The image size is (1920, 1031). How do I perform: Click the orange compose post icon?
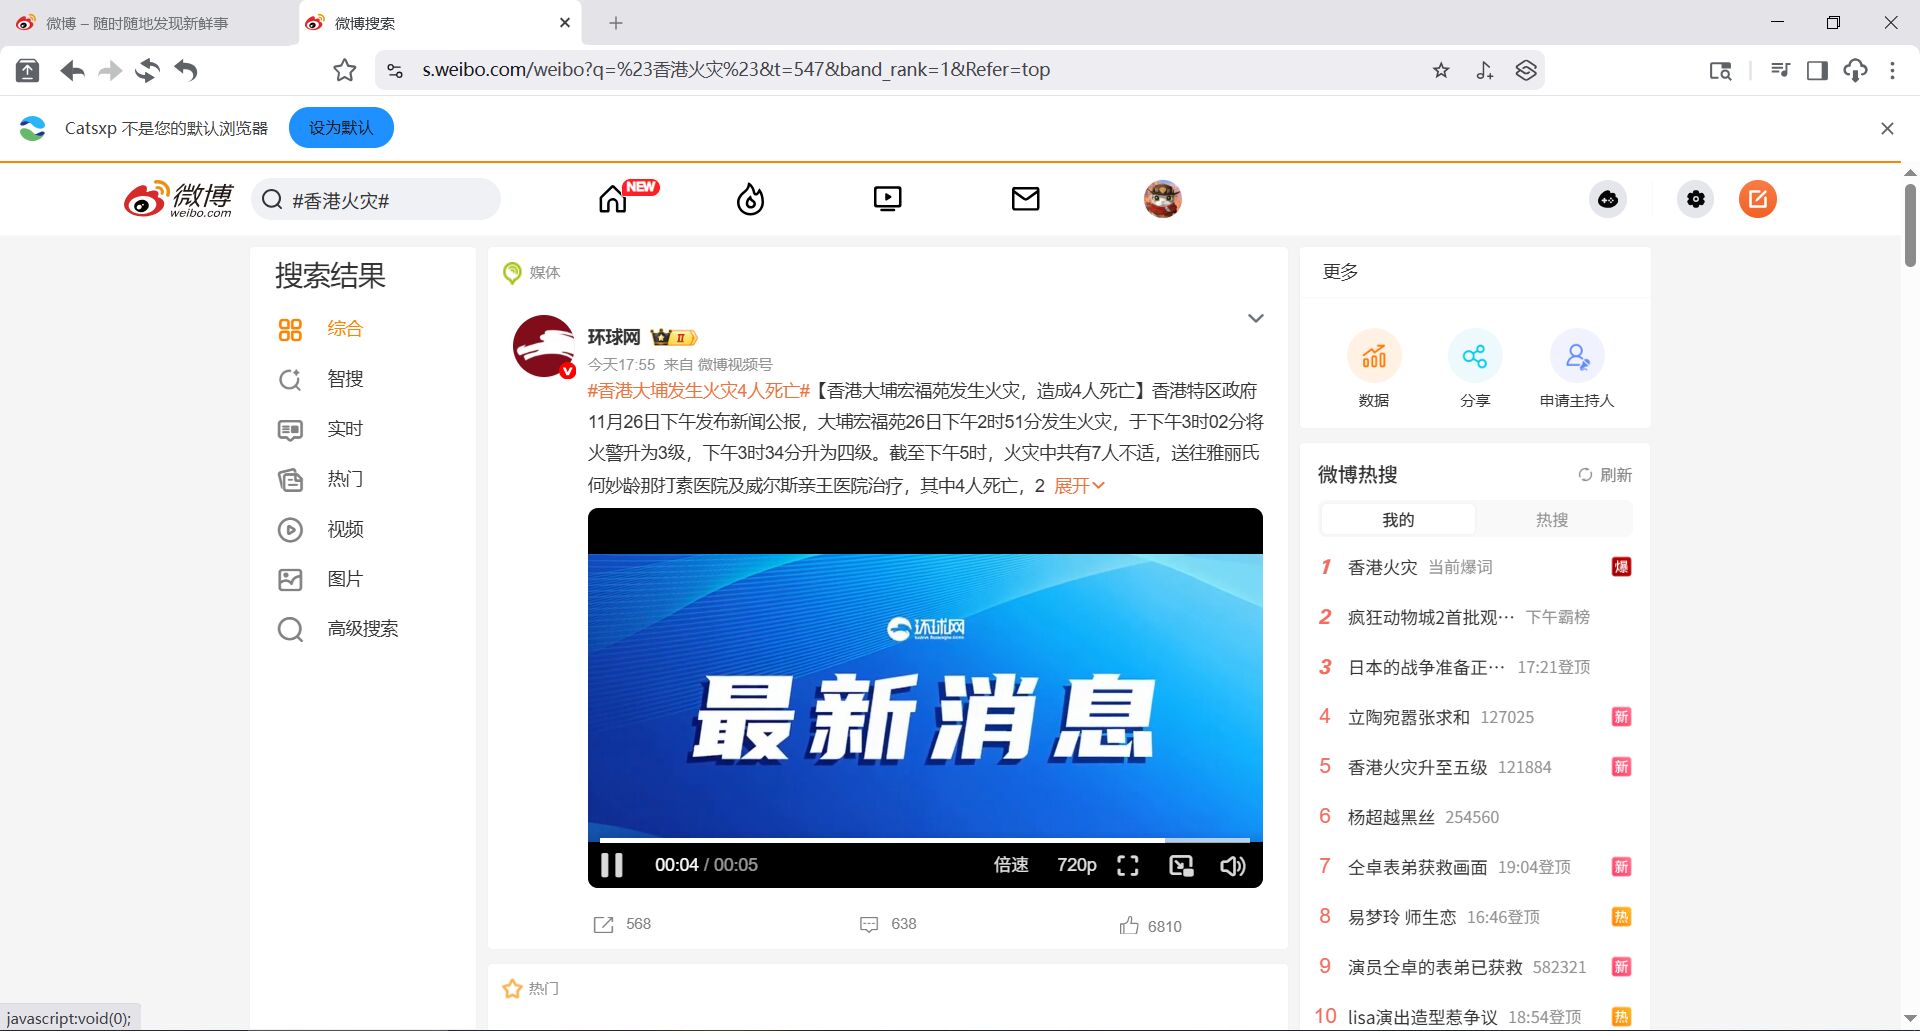coord(1757,199)
